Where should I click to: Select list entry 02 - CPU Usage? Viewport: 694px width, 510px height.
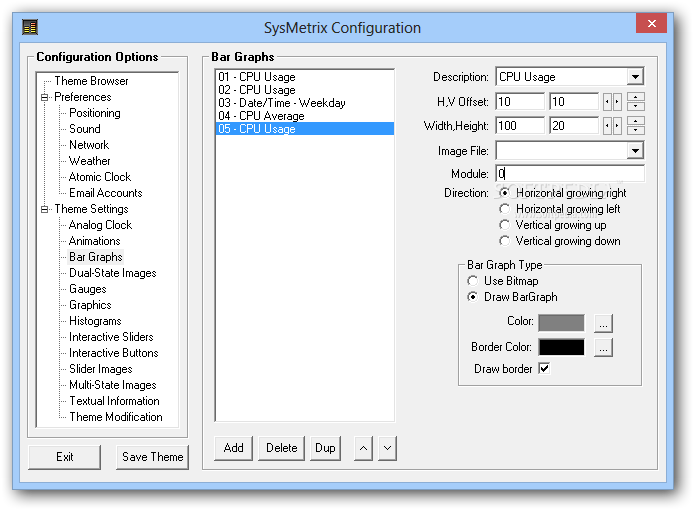(305, 90)
